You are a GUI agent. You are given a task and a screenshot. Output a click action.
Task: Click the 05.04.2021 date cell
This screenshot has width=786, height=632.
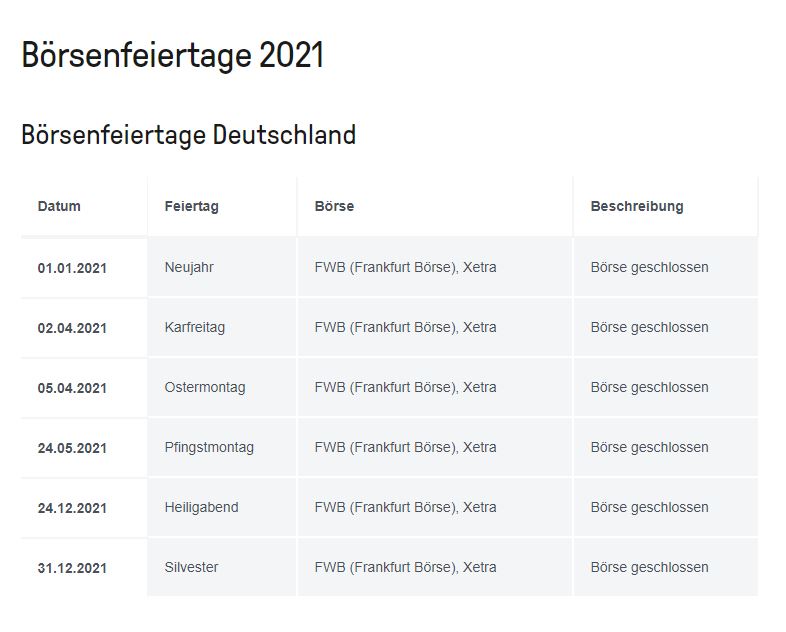(x=72, y=388)
